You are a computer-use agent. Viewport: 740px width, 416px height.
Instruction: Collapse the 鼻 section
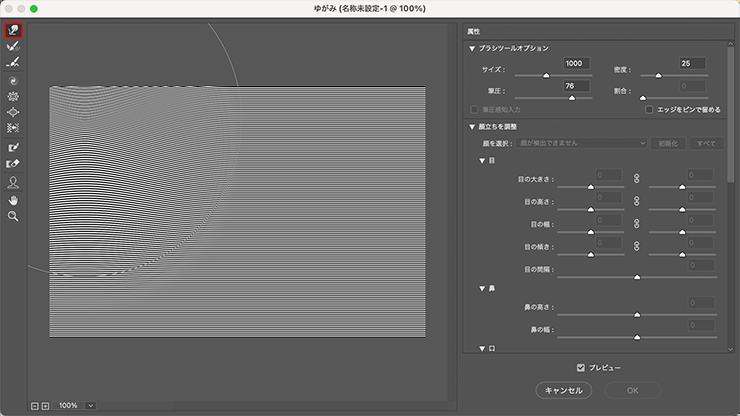coord(482,287)
